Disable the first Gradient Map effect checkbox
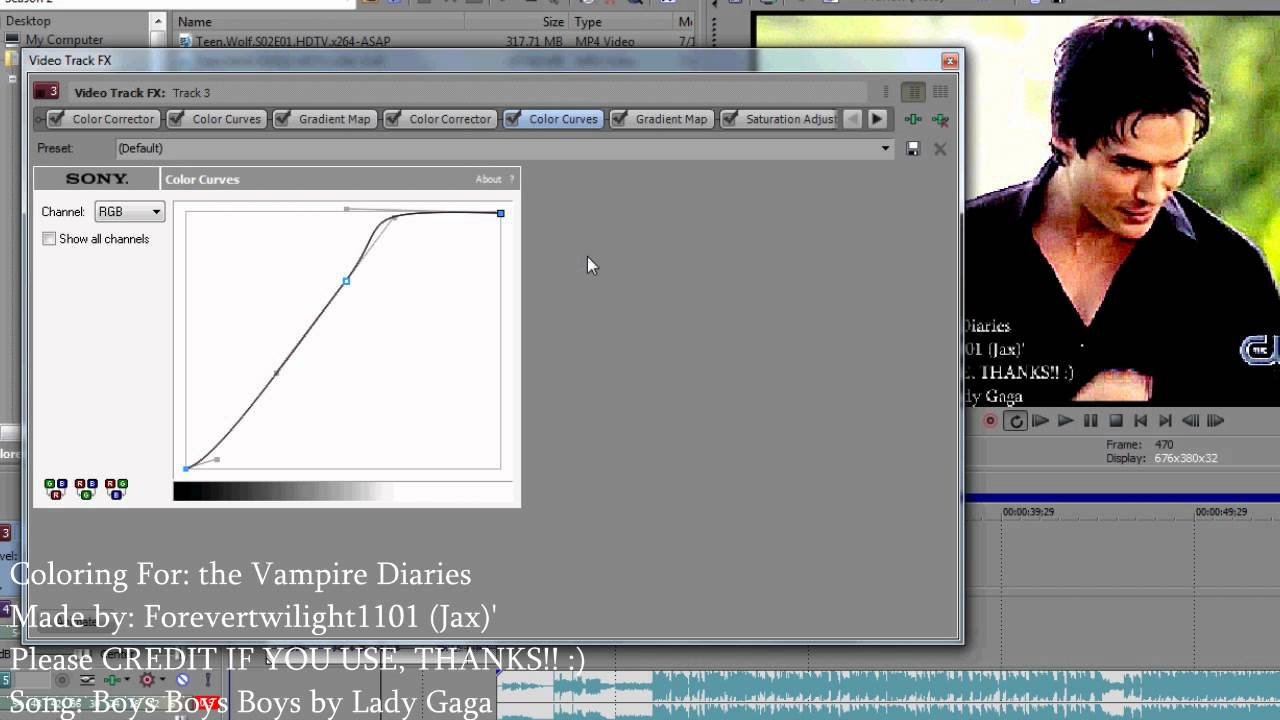The height and width of the screenshot is (720, 1280). click(x=283, y=119)
